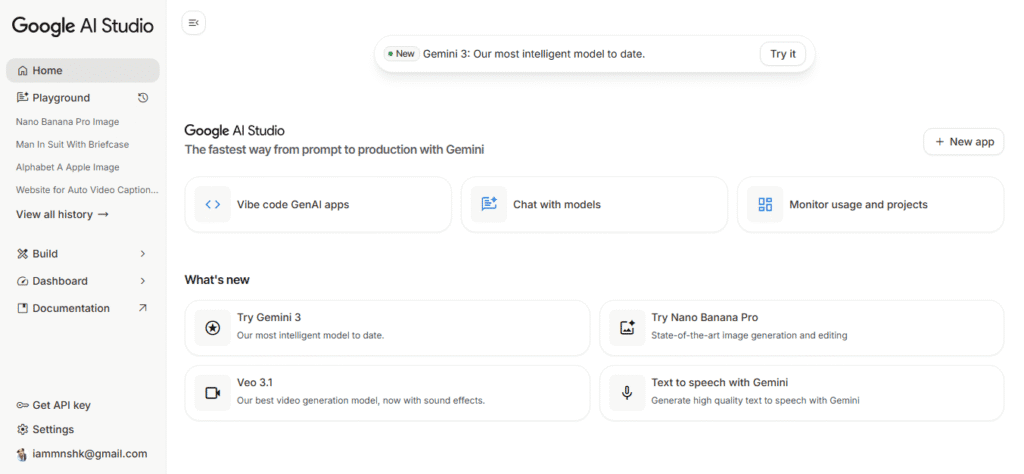
Task: Open Documentation external link
Action: (x=142, y=308)
